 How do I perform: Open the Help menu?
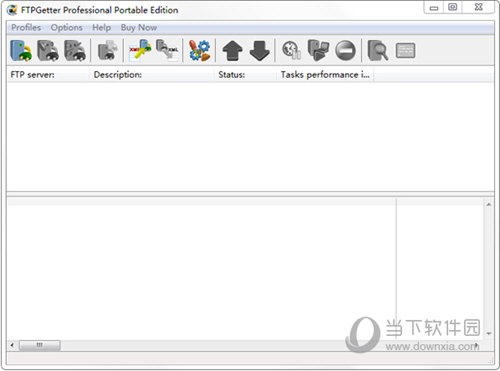point(101,27)
